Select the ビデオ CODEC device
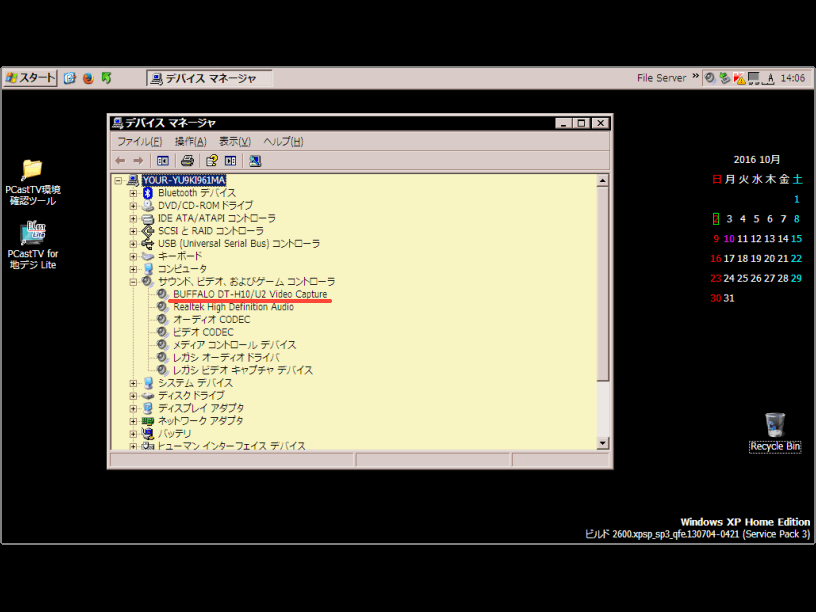 coord(203,333)
